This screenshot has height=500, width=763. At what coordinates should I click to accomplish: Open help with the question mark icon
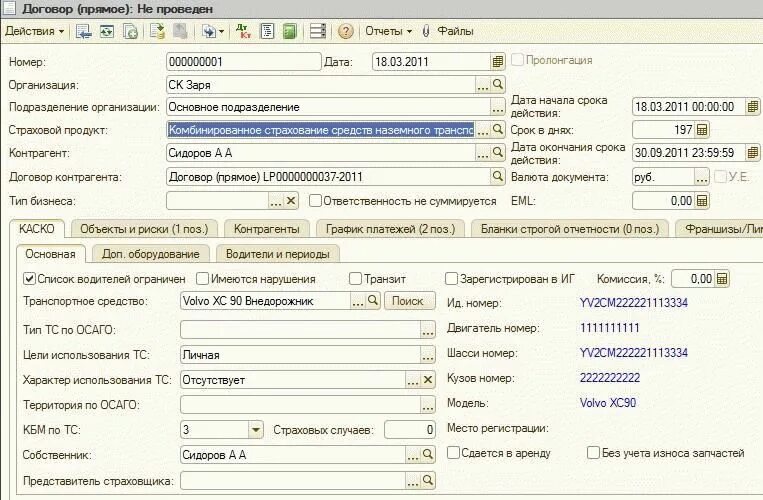[x=345, y=32]
